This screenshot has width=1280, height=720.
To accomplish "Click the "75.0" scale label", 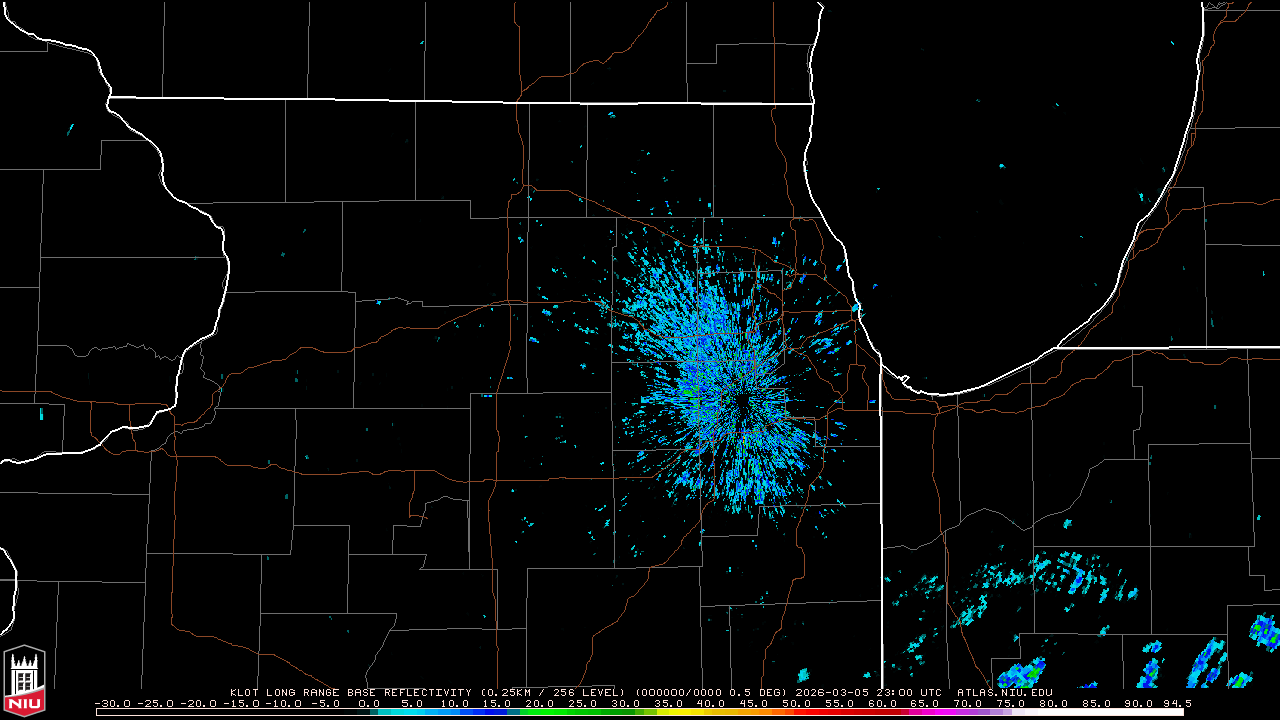I will [1010, 703].
